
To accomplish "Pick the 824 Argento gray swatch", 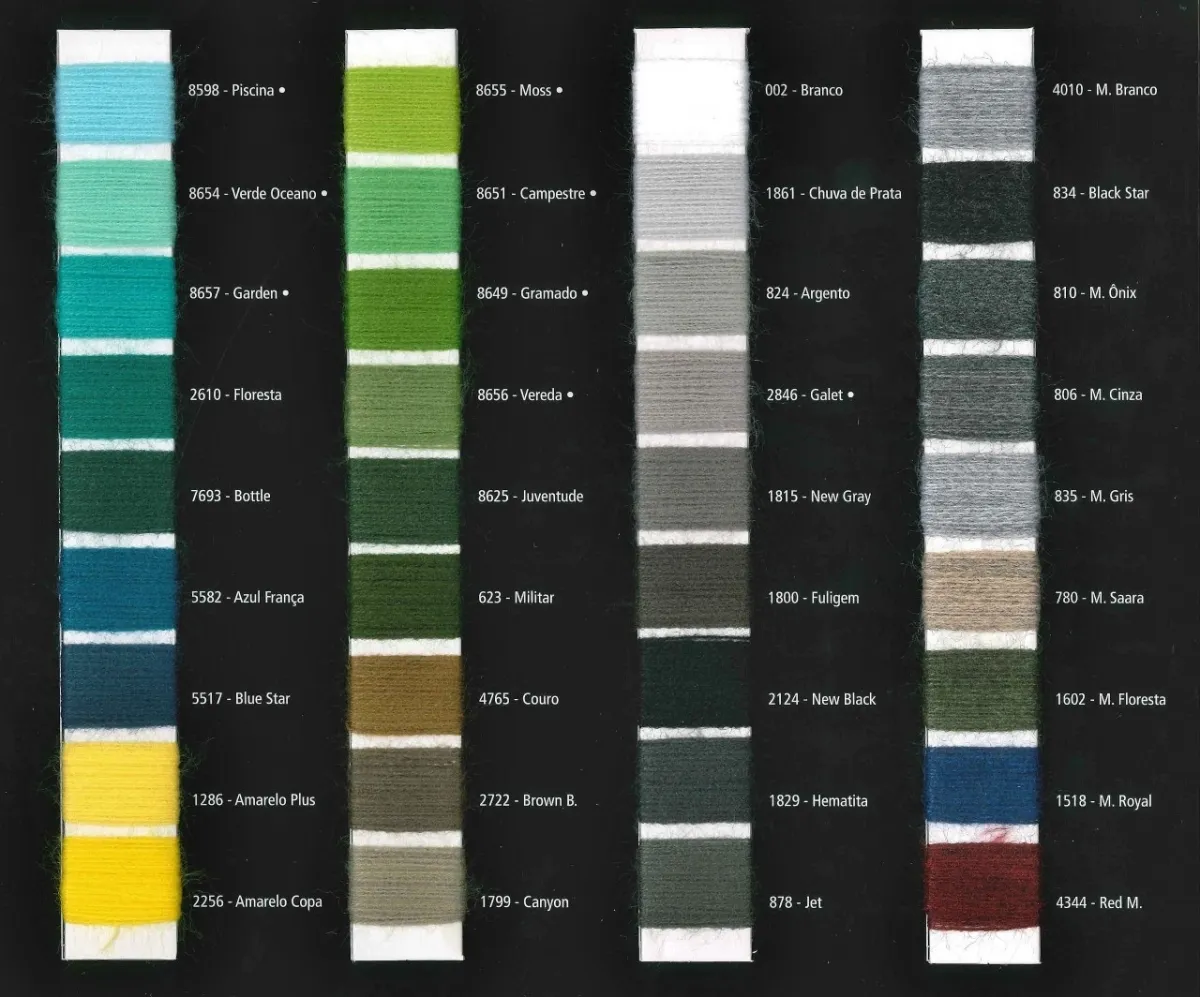I will coord(692,293).
